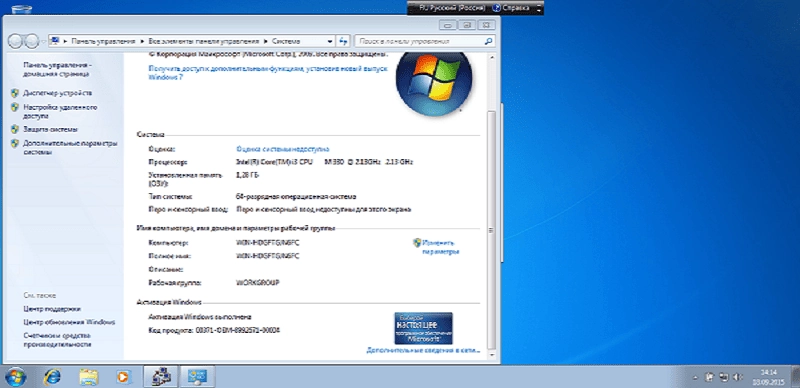Image resolution: width=800 pixels, height=388 pixels.
Task: Click the Справка help icon on the language bar
Action: pos(496,8)
